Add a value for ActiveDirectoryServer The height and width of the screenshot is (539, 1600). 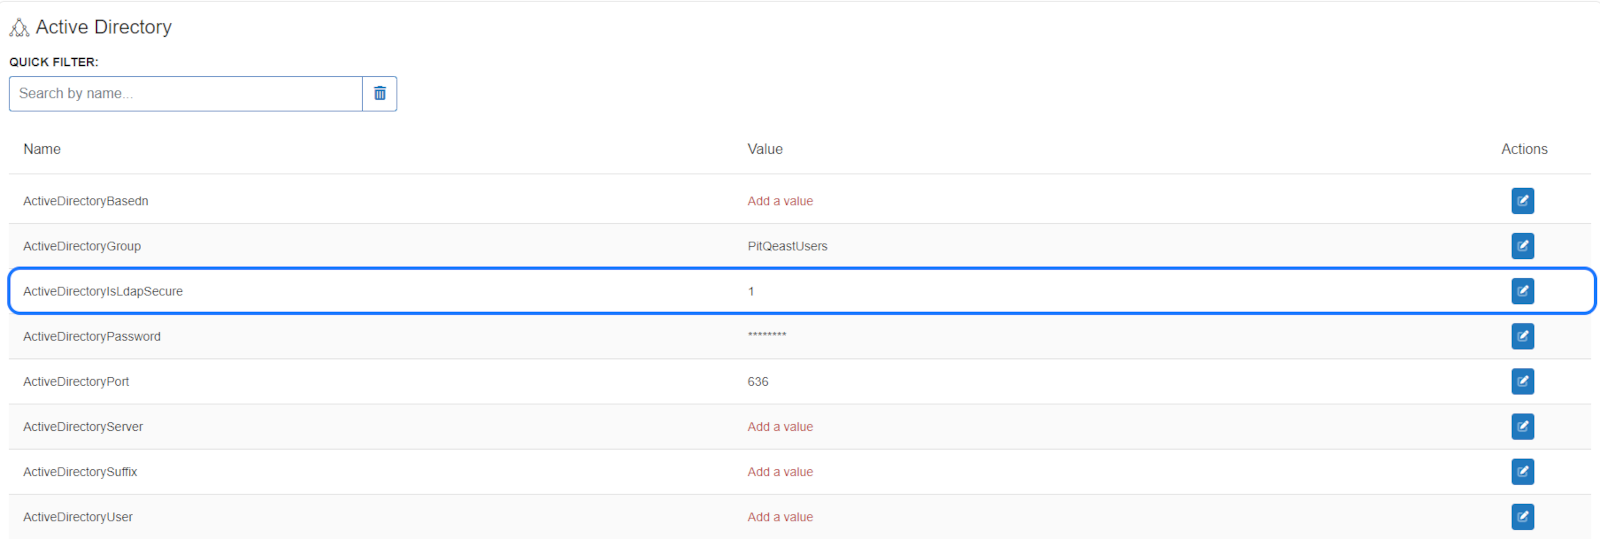(x=780, y=426)
